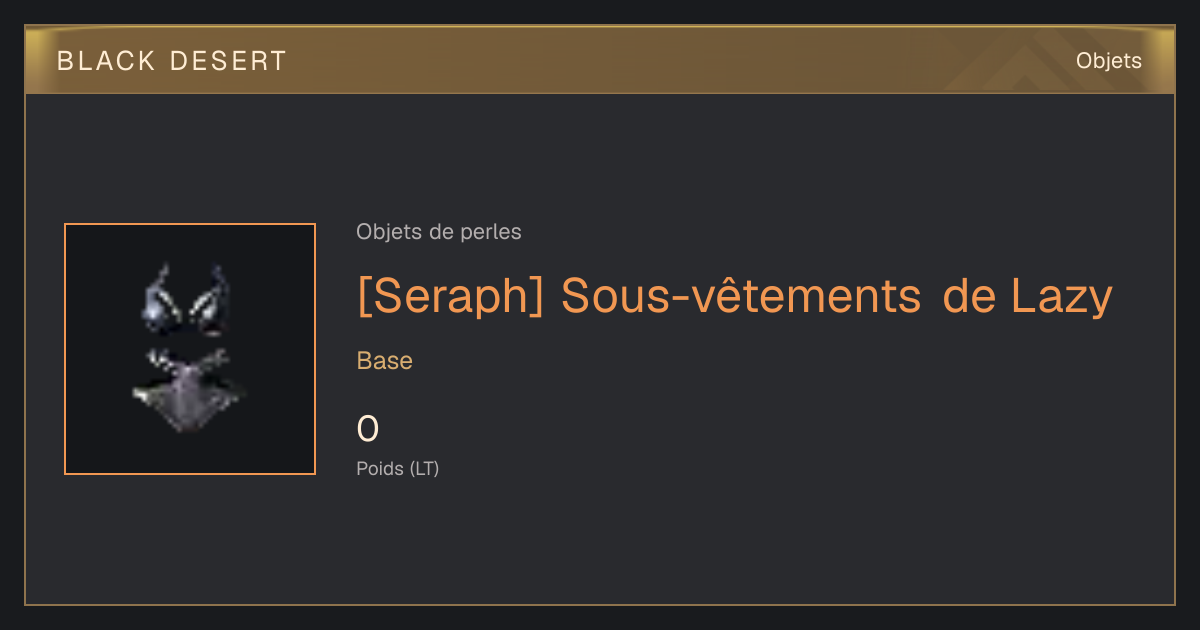Image resolution: width=1200 pixels, height=630 pixels.
Task: Open the Objets de perles category
Action: tap(439, 232)
